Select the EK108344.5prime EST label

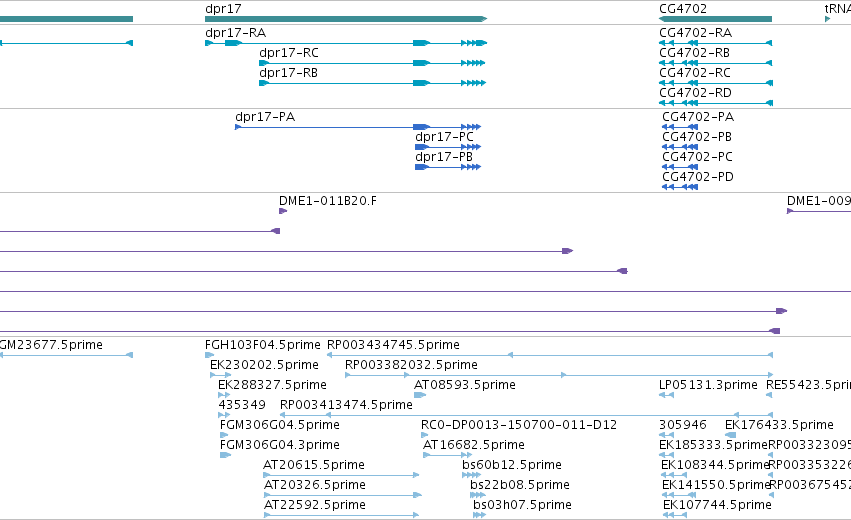tap(715, 466)
